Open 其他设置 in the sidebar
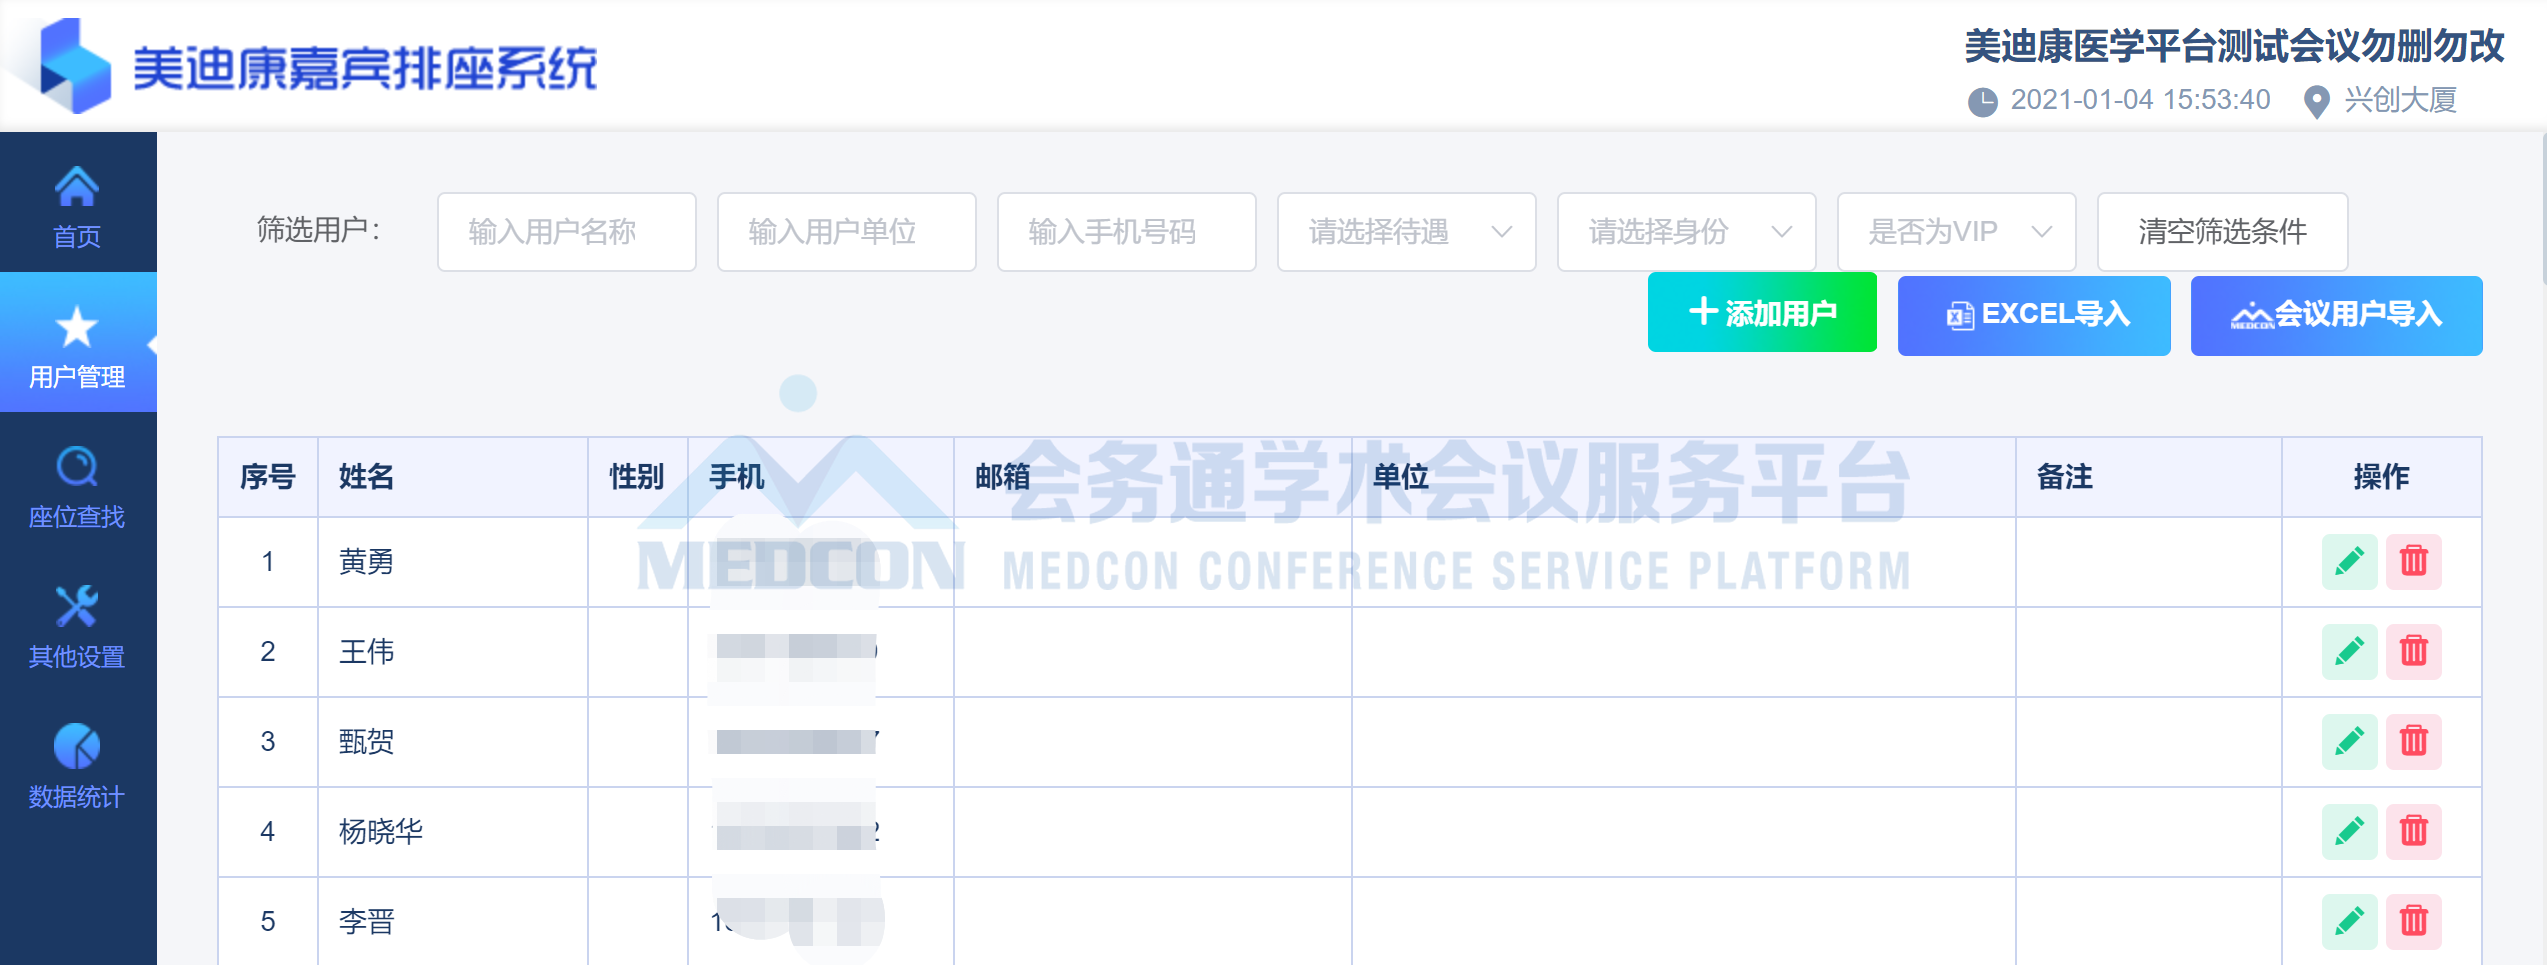 tap(77, 627)
